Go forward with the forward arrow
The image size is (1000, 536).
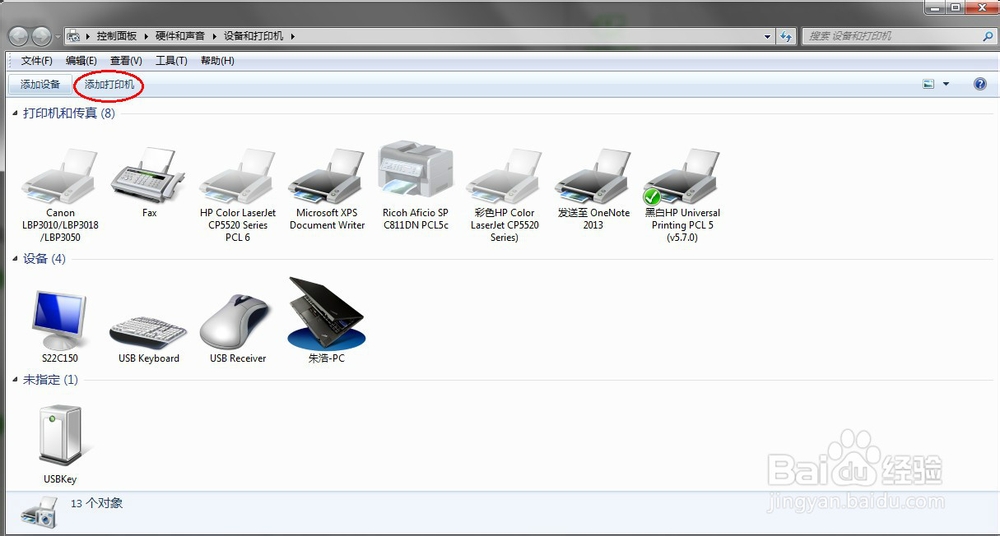click(41, 36)
